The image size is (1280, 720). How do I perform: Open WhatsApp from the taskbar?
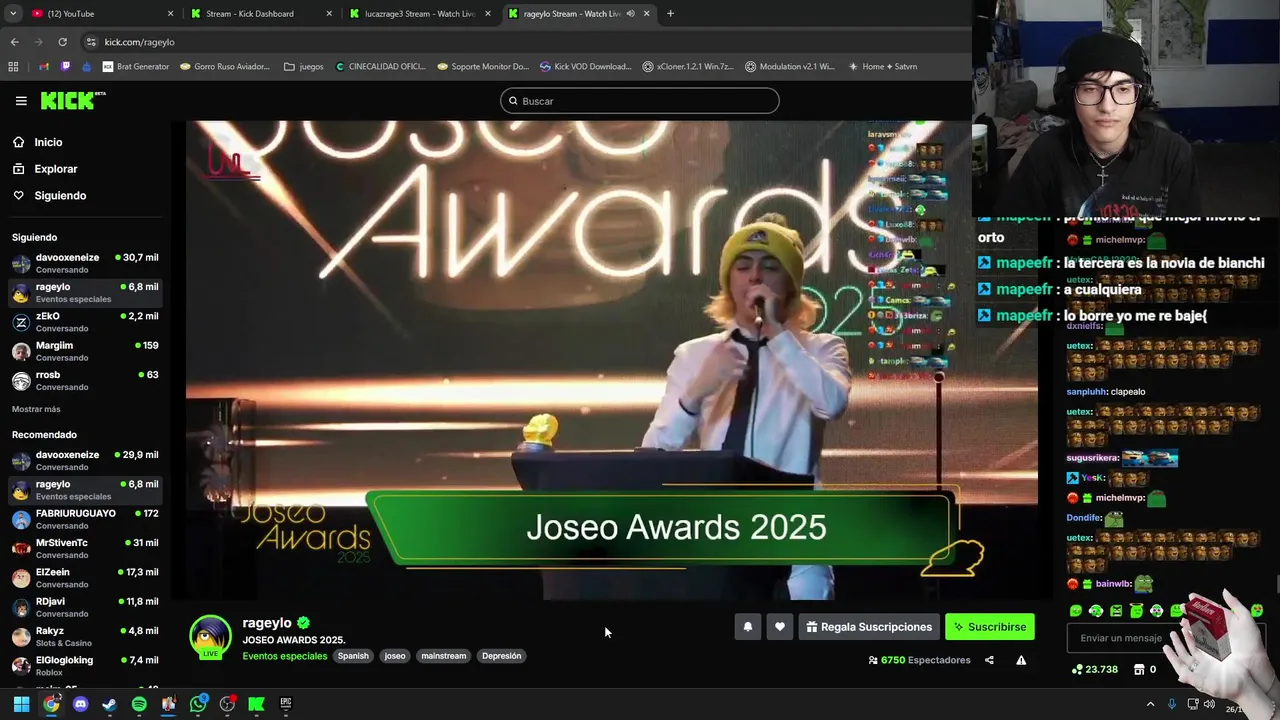click(x=198, y=704)
